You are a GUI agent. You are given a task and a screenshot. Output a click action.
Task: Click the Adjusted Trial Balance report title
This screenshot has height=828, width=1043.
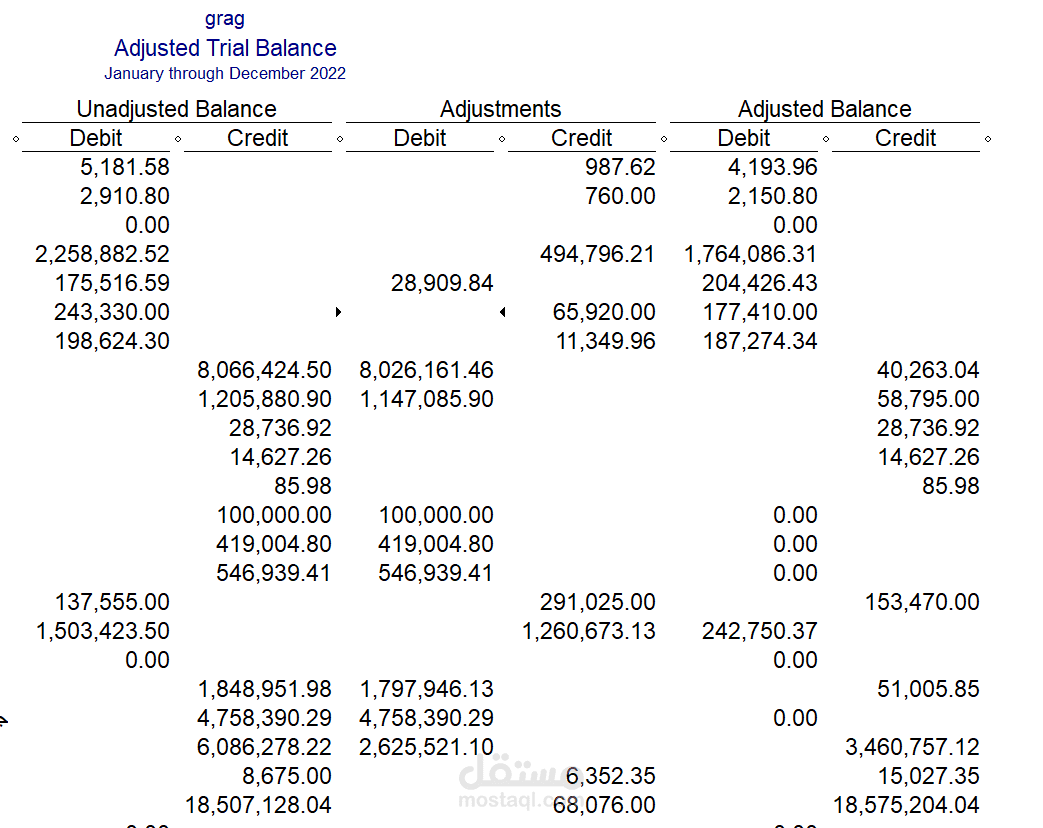point(225,49)
